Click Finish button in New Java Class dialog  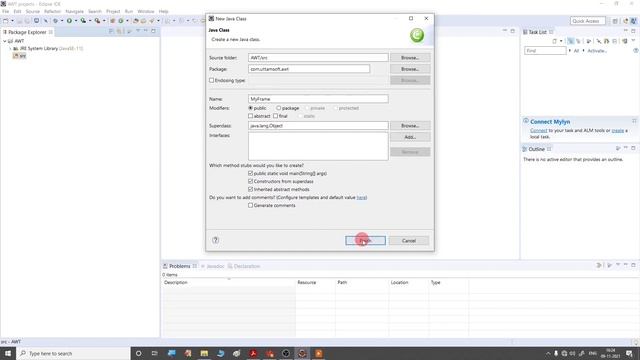[365, 241]
